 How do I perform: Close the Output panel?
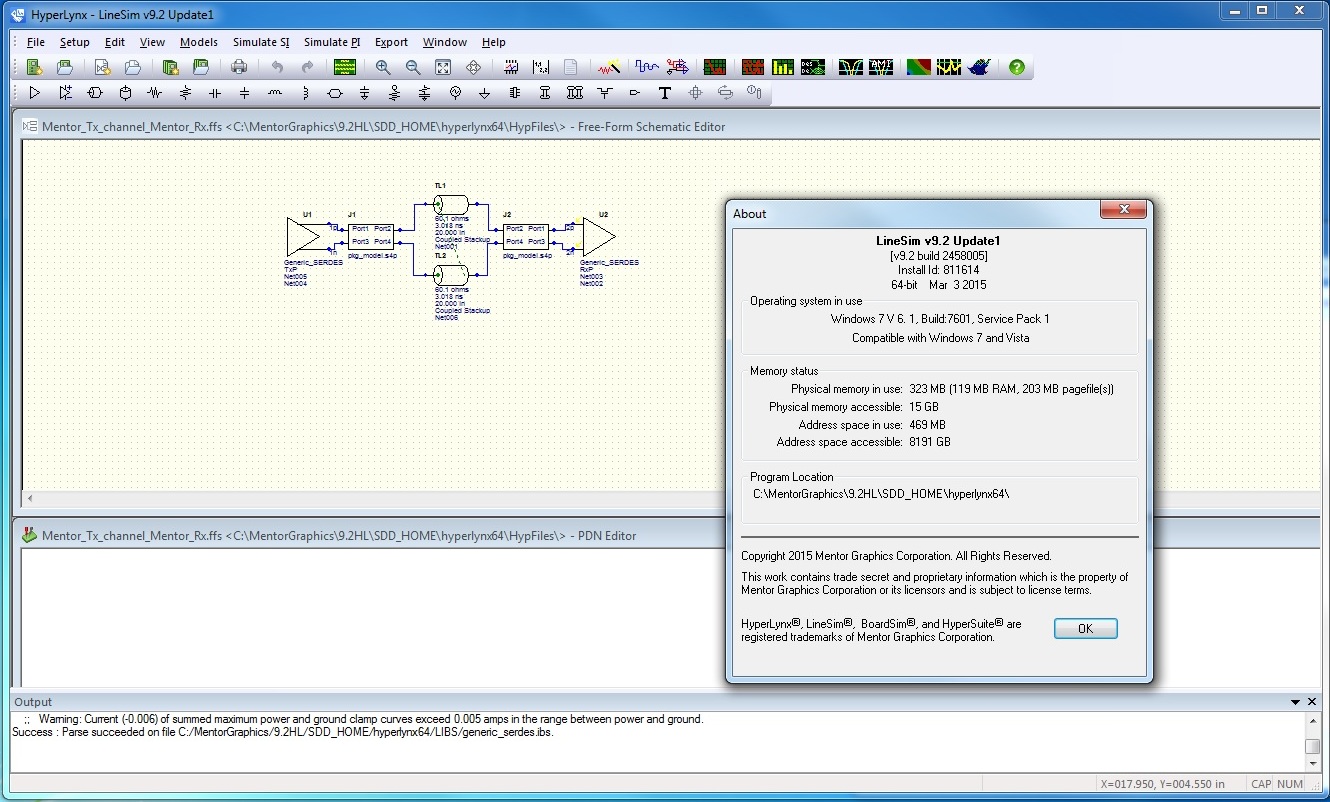(x=1312, y=702)
